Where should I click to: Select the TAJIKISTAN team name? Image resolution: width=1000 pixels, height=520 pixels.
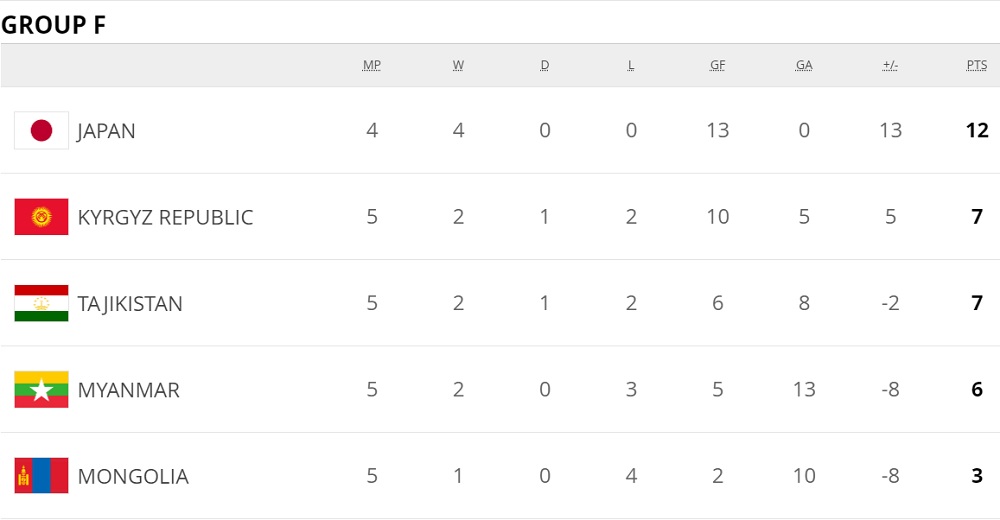pos(130,304)
